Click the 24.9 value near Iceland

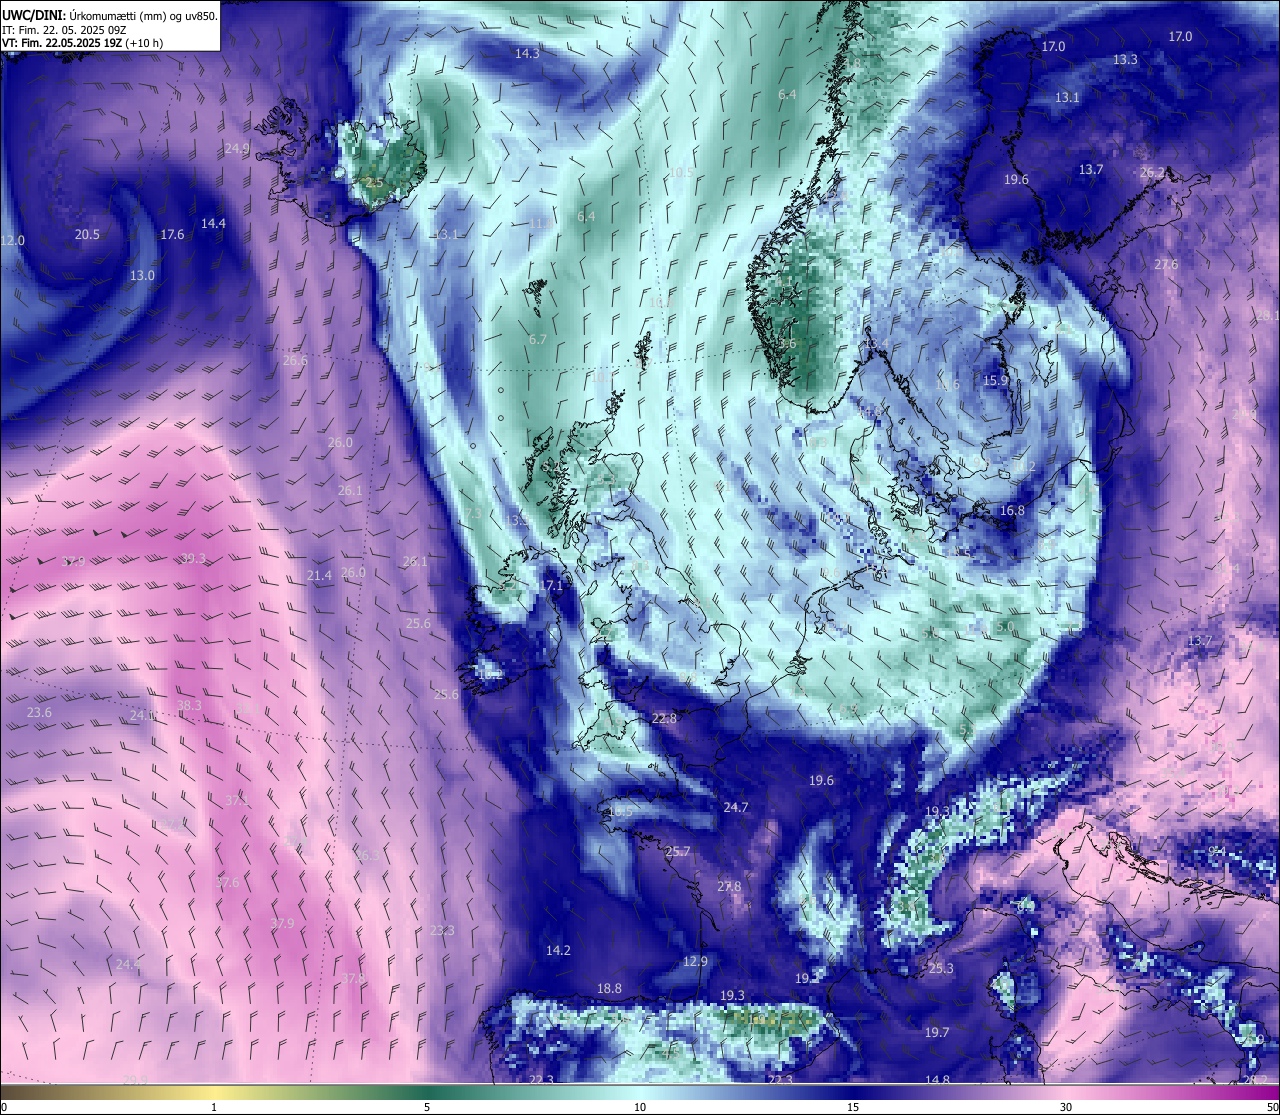pos(237,149)
